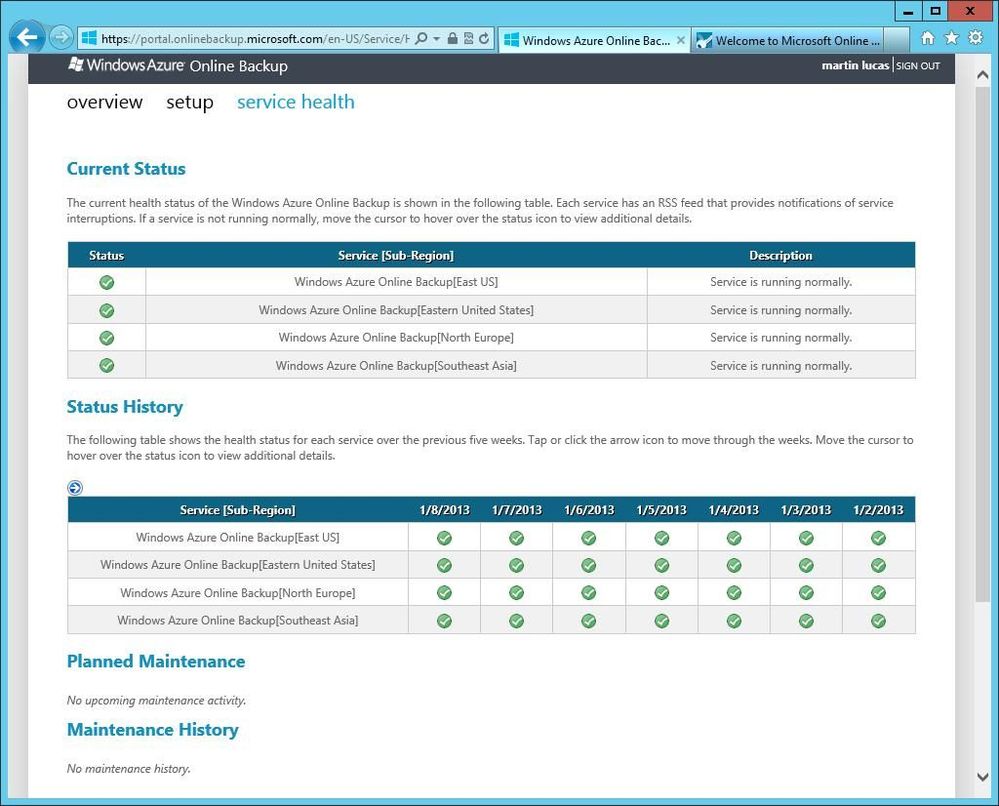The height and width of the screenshot is (806, 999).
Task: Click the address bar URL field
Action: [x=254, y=38]
